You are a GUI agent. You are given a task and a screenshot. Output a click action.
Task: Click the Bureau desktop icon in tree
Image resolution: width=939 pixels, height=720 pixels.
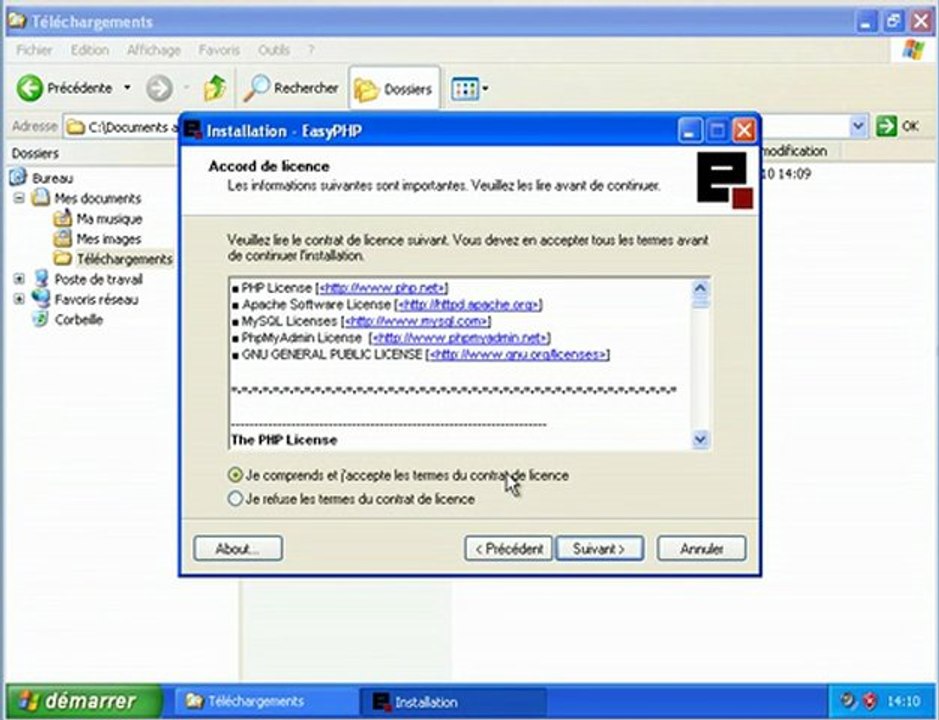point(19,177)
